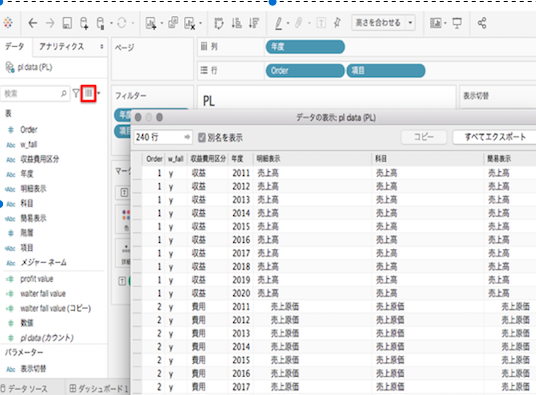Select the profit value measure
Viewport: 536px width, 395px height.
point(37,279)
